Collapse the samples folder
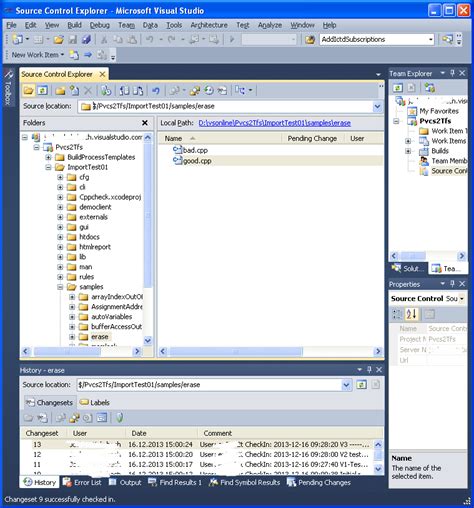Screen dimensions: 474x508 pyautogui.click(x=60, y=287)
